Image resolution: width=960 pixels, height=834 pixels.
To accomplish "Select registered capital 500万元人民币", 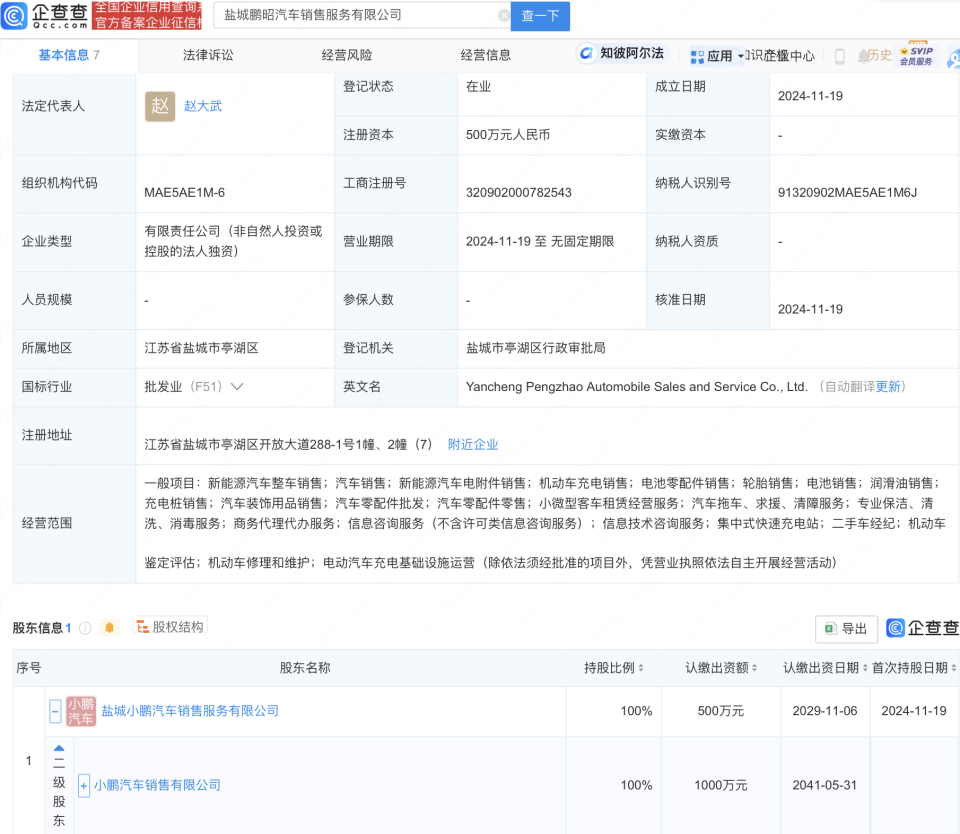I will pos(508,135).
